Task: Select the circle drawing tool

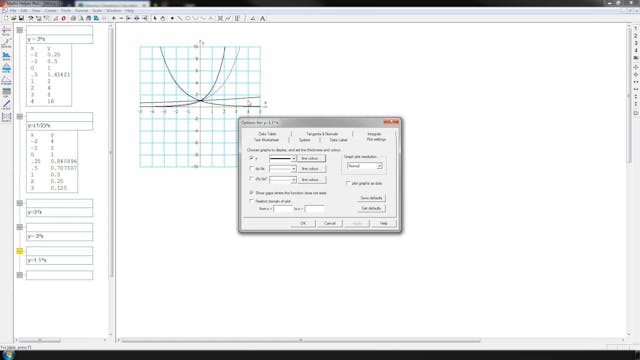Action: (x=188, y=18)
